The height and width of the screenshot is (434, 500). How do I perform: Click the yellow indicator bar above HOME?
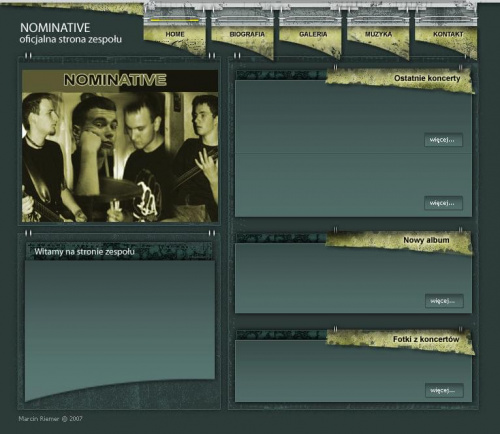click(x=174, y=20)
